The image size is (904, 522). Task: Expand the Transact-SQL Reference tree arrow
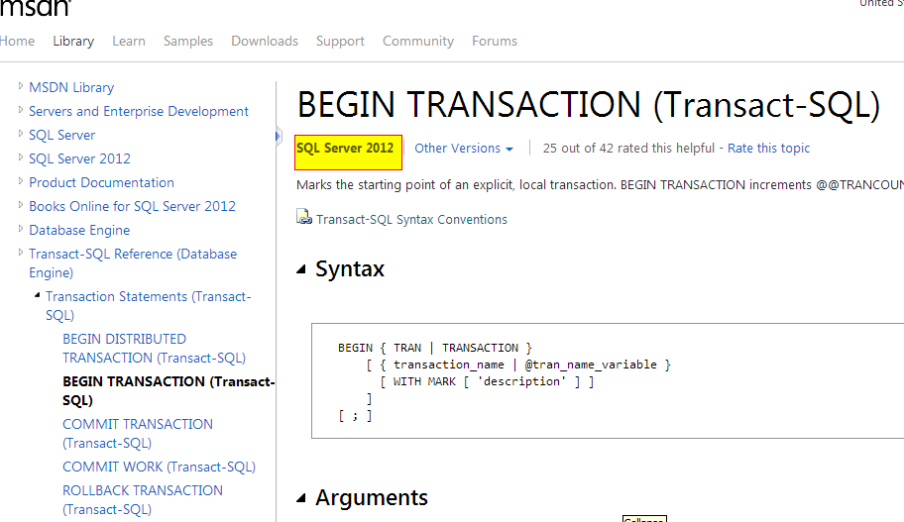(x=21, y=252)
